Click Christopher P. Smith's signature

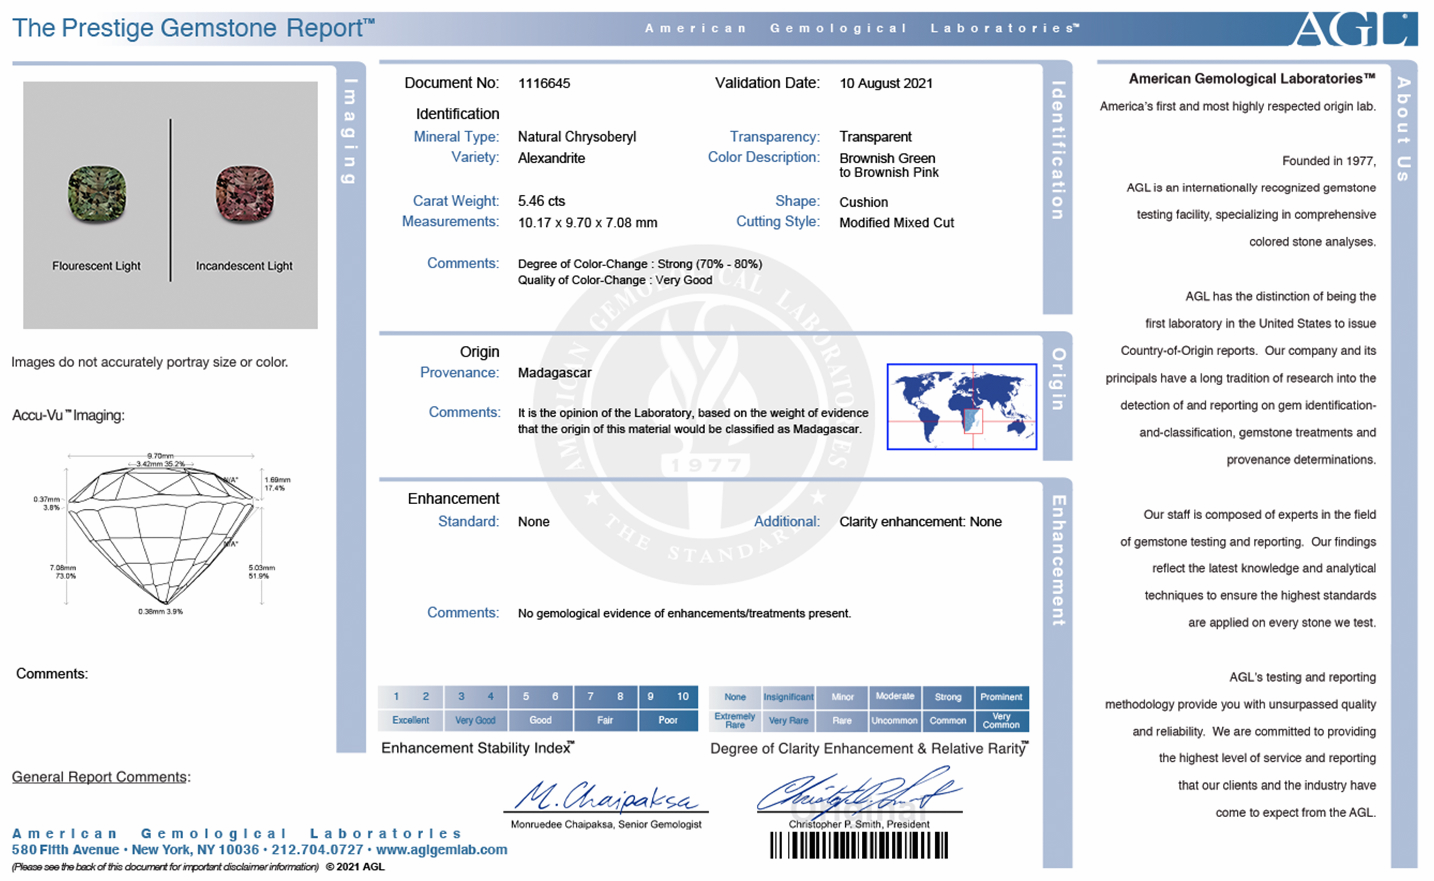[858, 792]
